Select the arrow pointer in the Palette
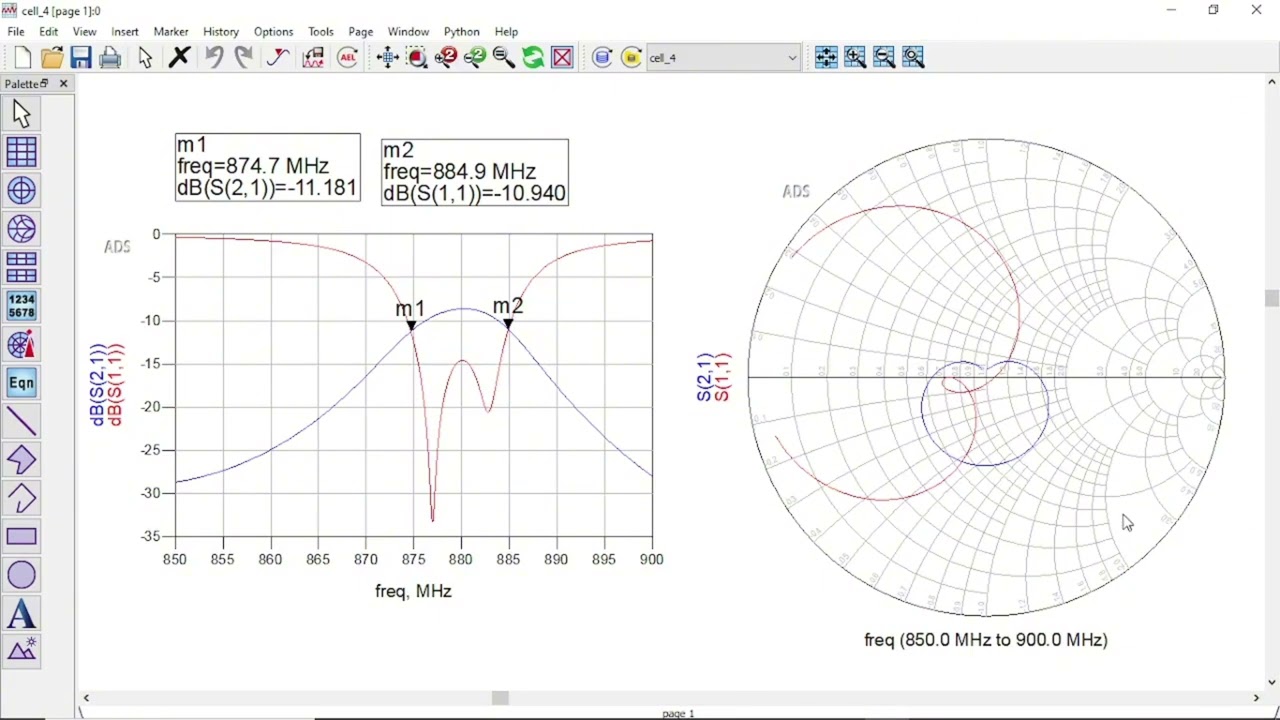Viewport: 1280px width, 720px height. tap(21, 114)
